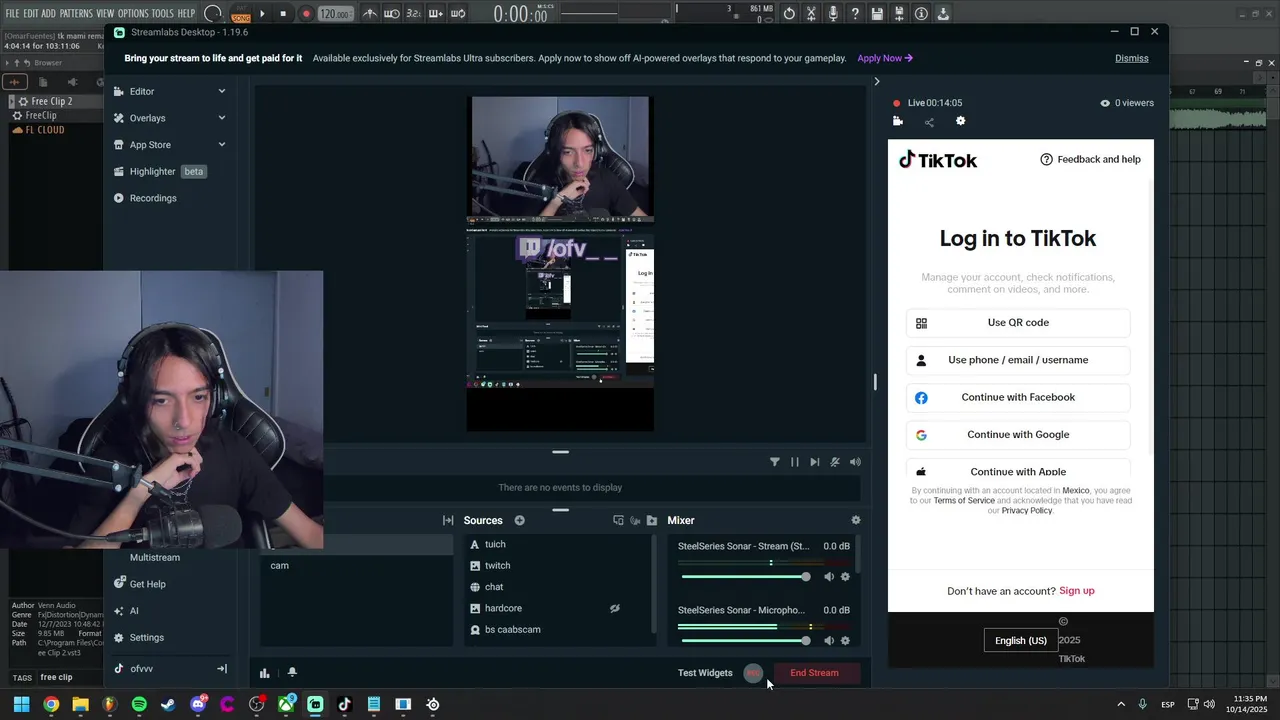Viewport: 1280px width, 720px height.
Task: Open TikTok Sign up link
Action: pos(1077,591)
